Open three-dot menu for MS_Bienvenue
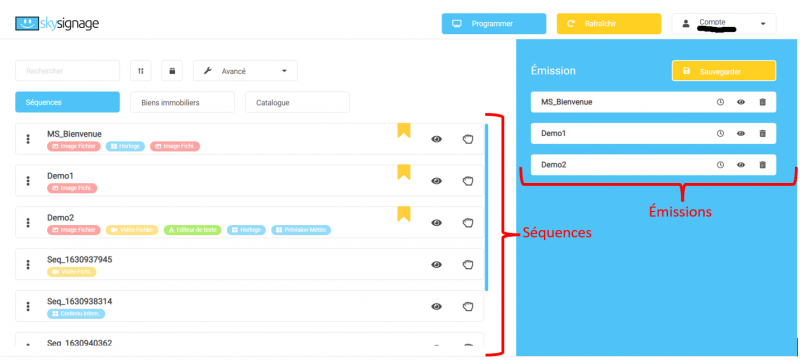Screen dimensions: 800x361 coord(28,139)
